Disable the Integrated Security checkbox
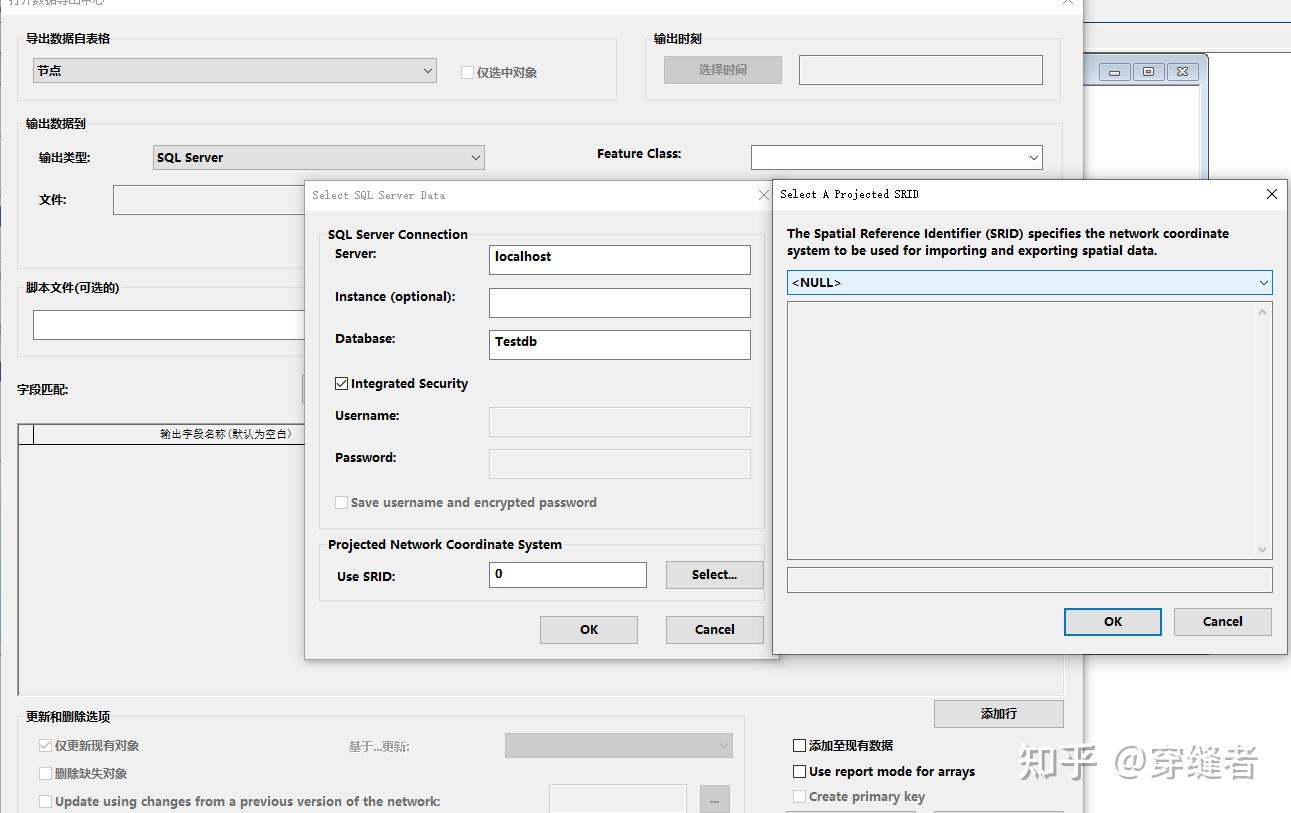This screenshot has height=813, width=1291. pyautogui.click(x=341, y=383)
